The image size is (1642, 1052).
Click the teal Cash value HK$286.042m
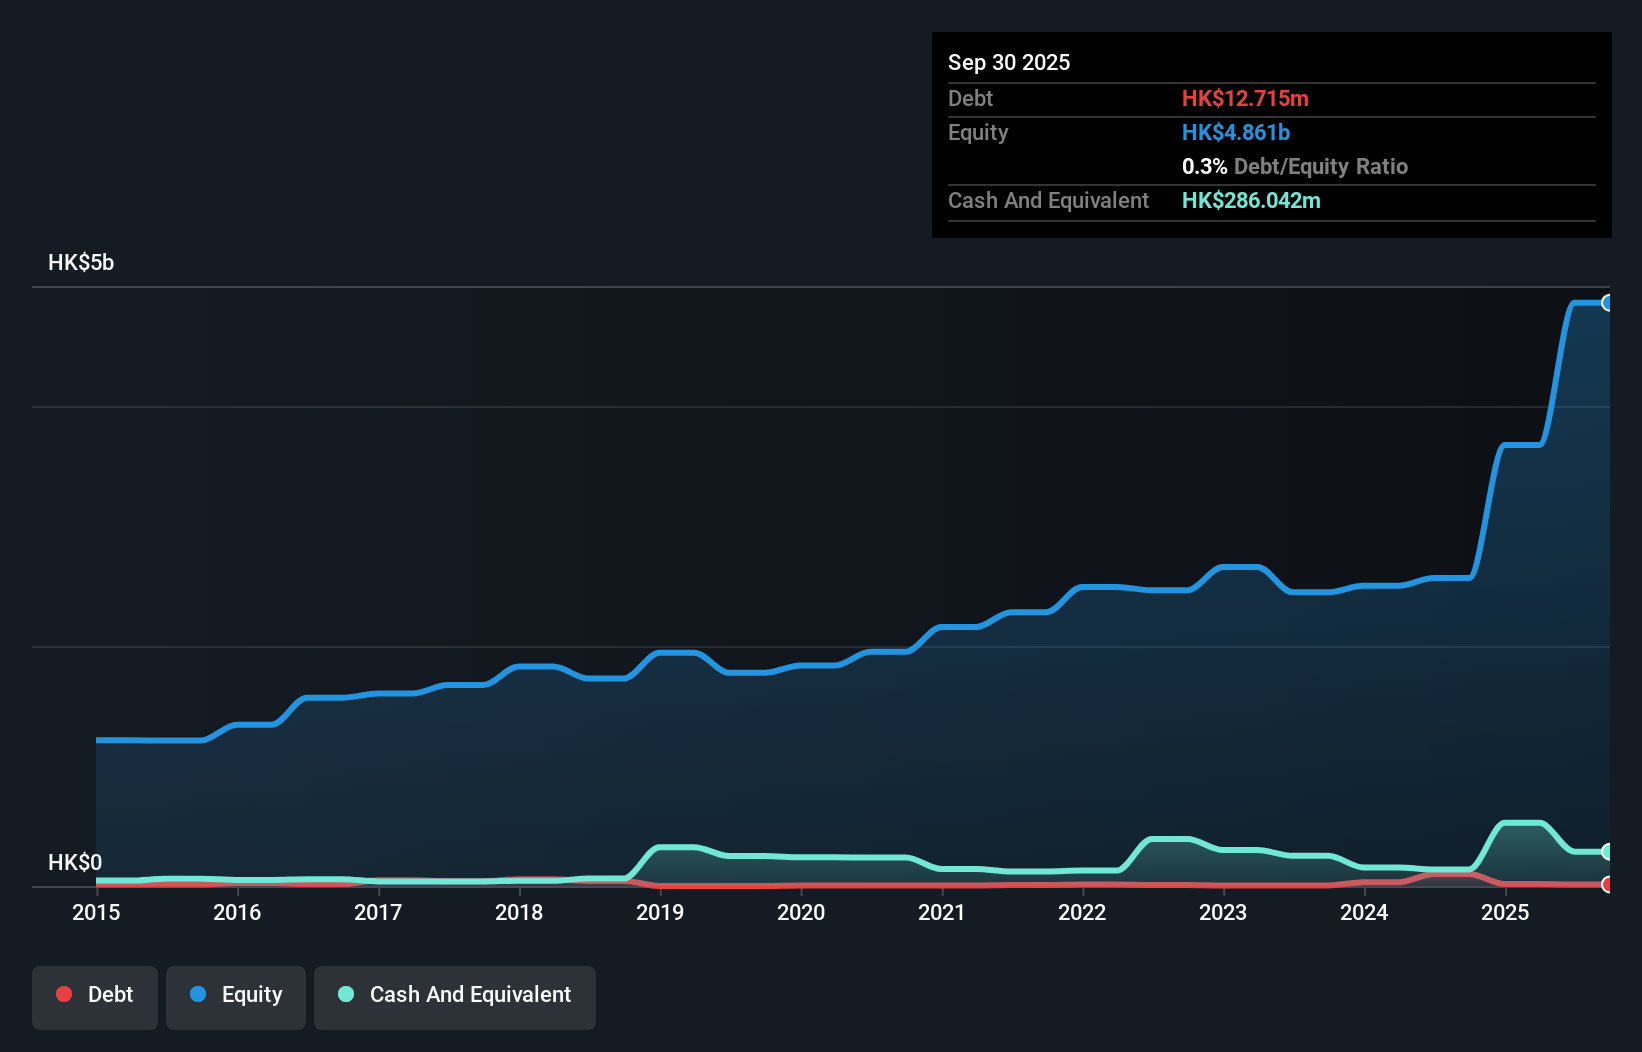(x=1251, y=200)
